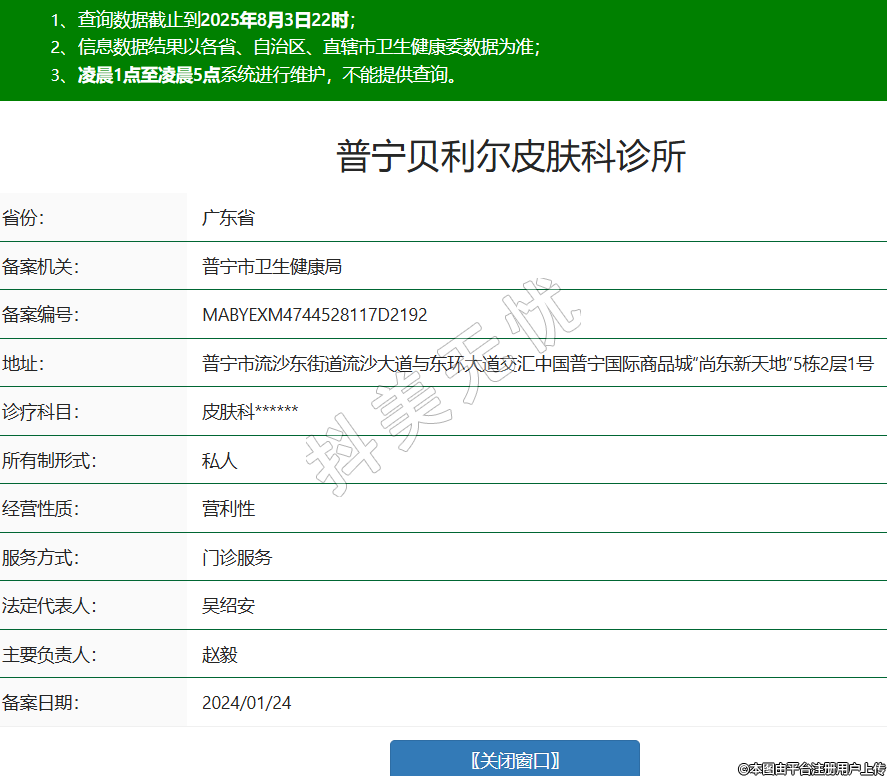This screenshot has height=776, width=887.
Task: Click the 私人 ownership value
Action: 220,461
